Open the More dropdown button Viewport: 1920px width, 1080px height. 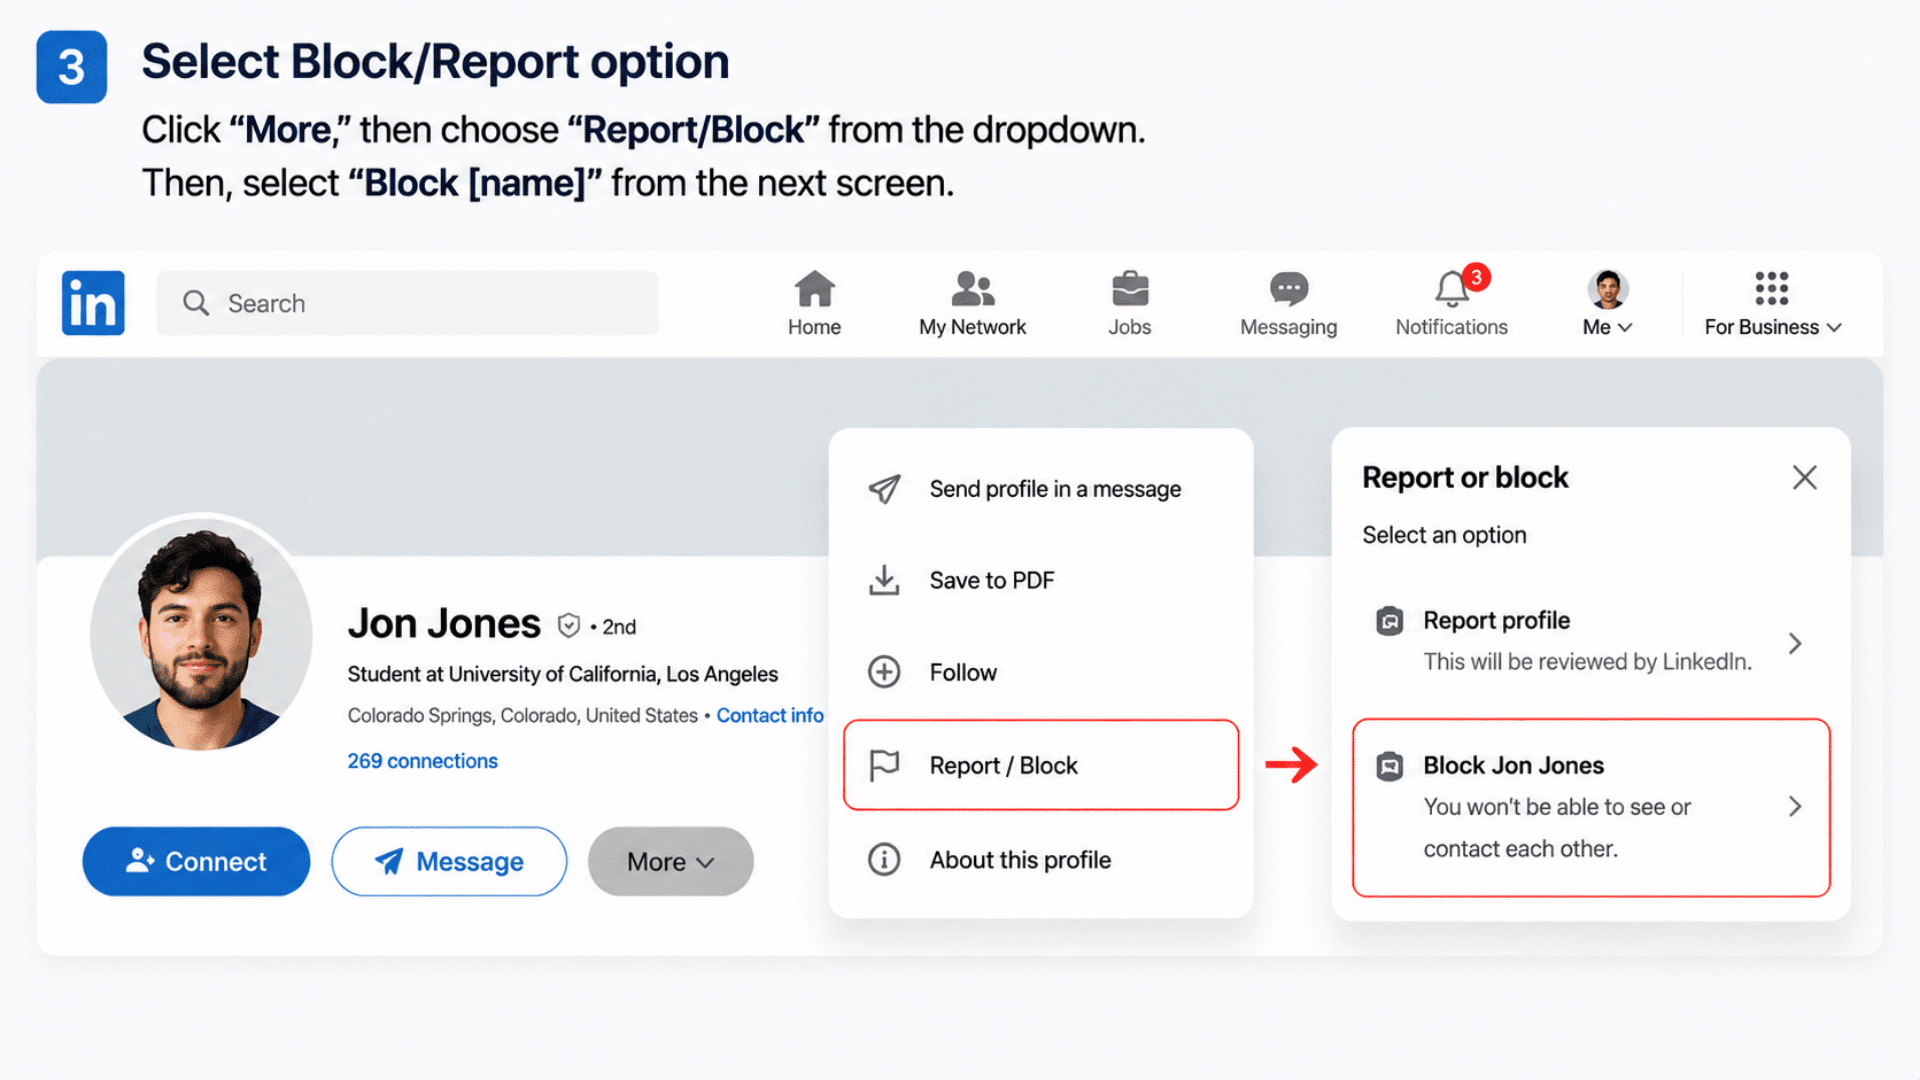[x=671, y=861]
